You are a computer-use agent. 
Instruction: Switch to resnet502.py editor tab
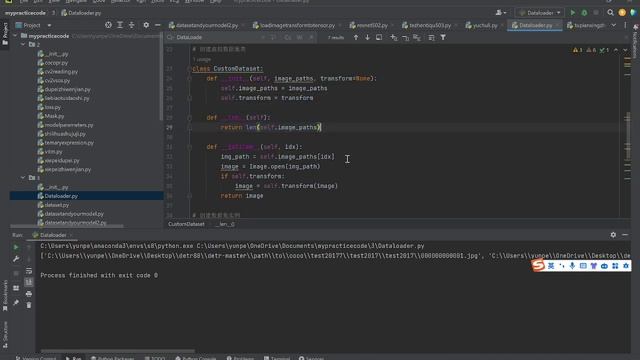(369, 25)
